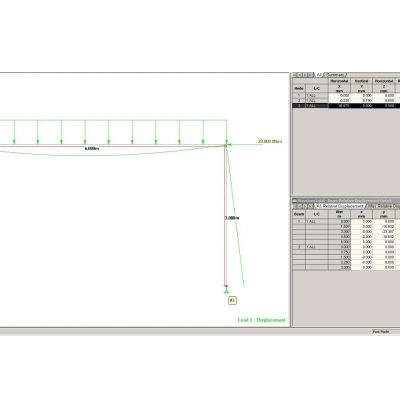This screenshot has height=400, width=400.
Task: Click the Beam Relative Displacement window title bar
Action: point(346,201)
